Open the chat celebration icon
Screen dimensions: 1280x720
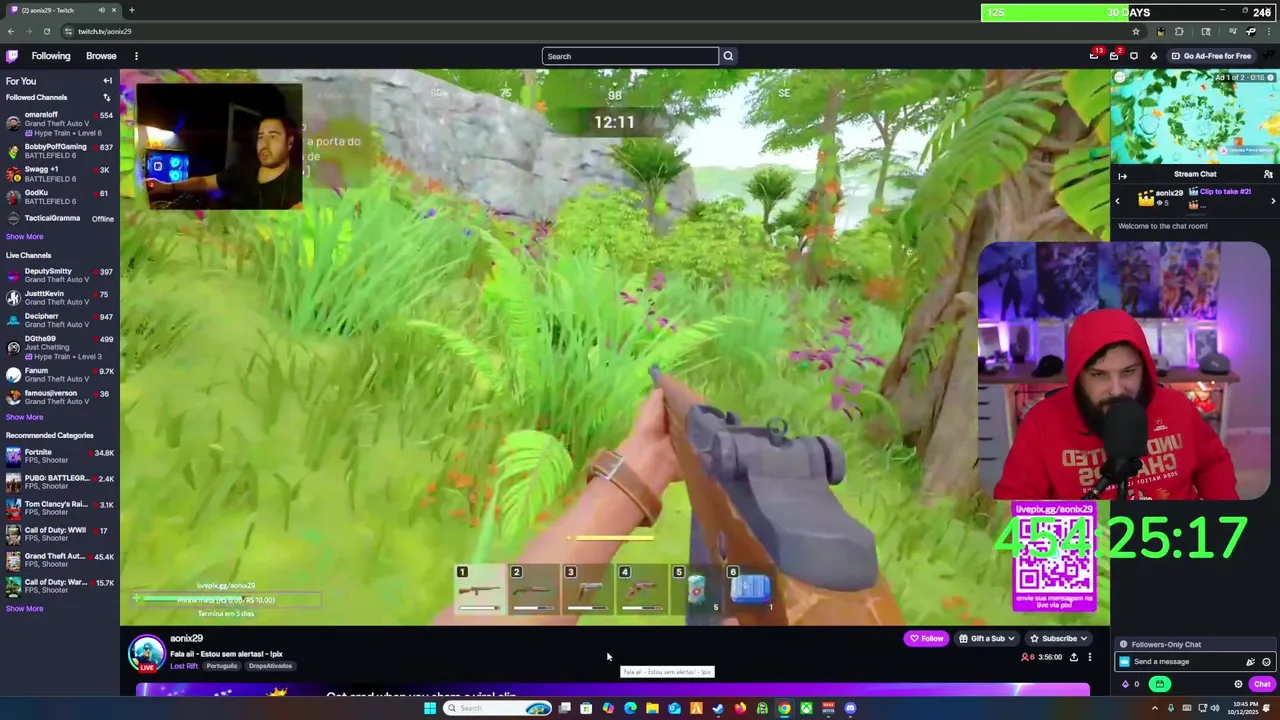1250,662
